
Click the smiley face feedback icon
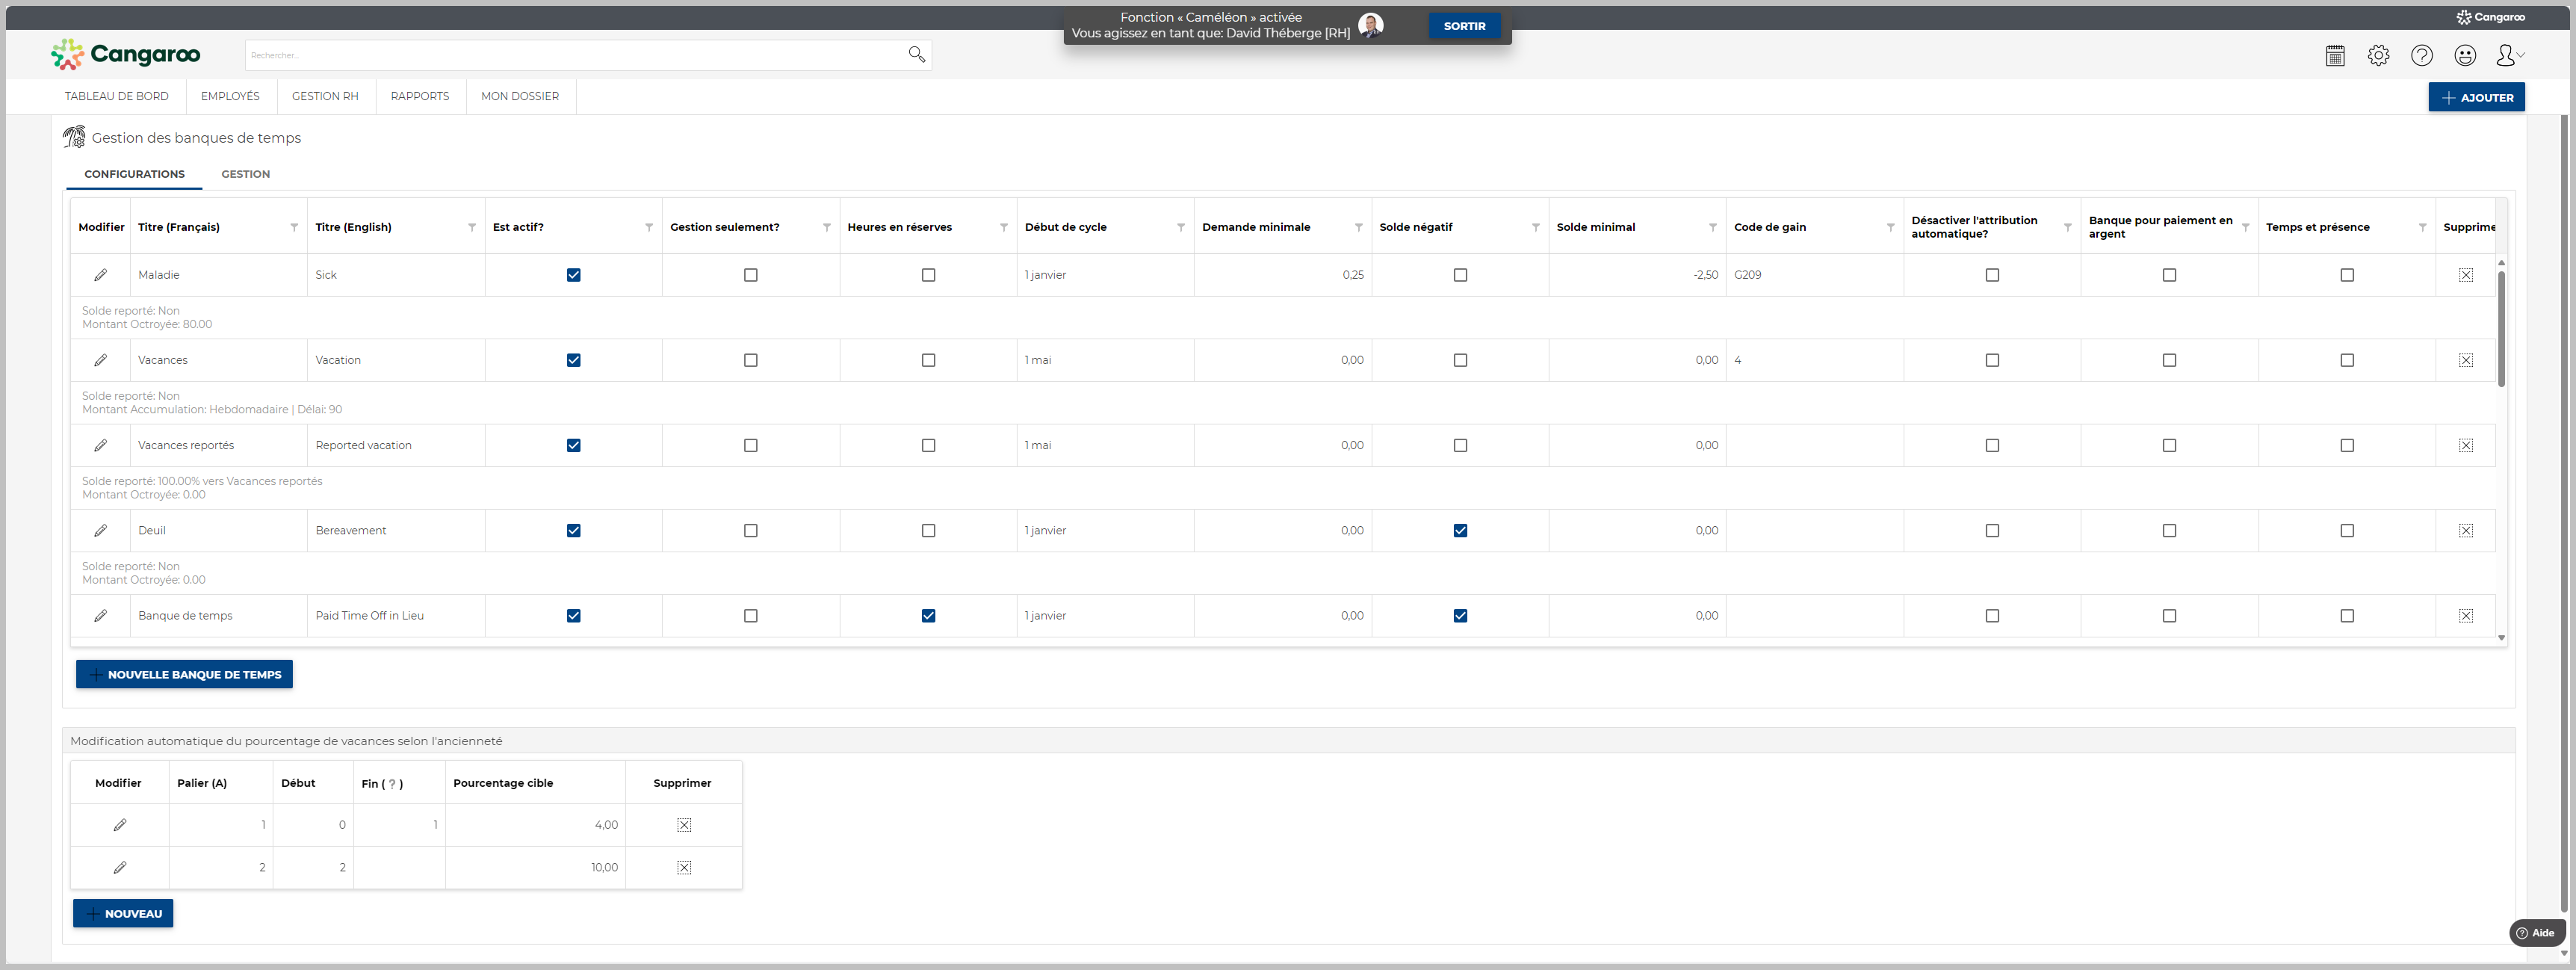pos(2465,56)
